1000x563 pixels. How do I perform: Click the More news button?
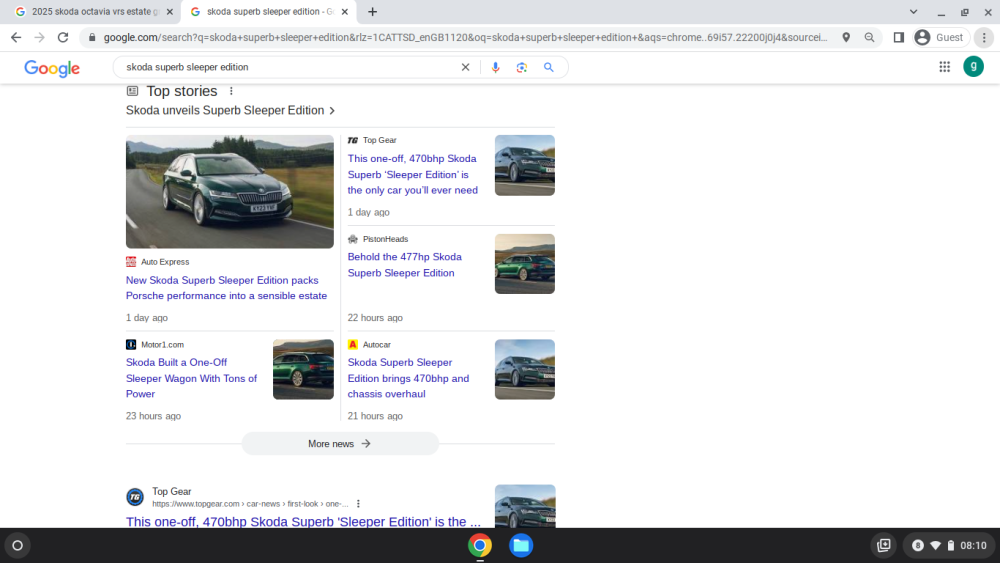pyautogui.click(x=340, y=444)
